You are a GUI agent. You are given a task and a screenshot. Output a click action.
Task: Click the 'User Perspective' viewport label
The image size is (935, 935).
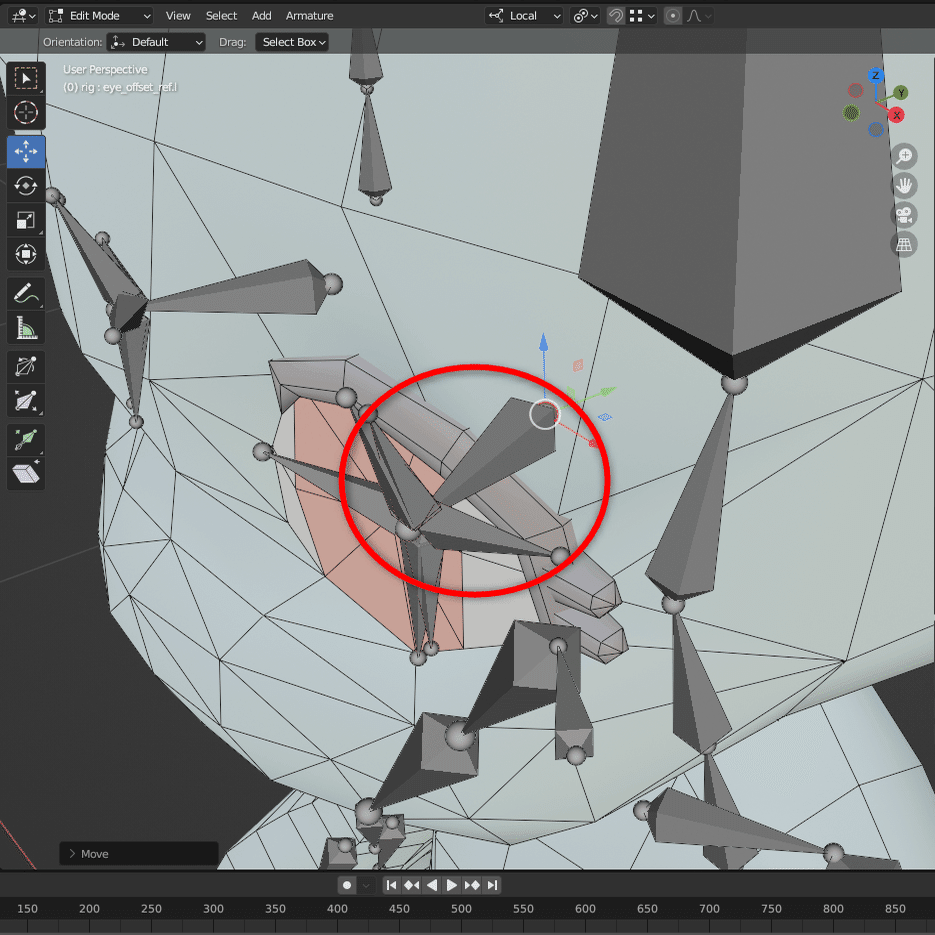tap(106, 69)
